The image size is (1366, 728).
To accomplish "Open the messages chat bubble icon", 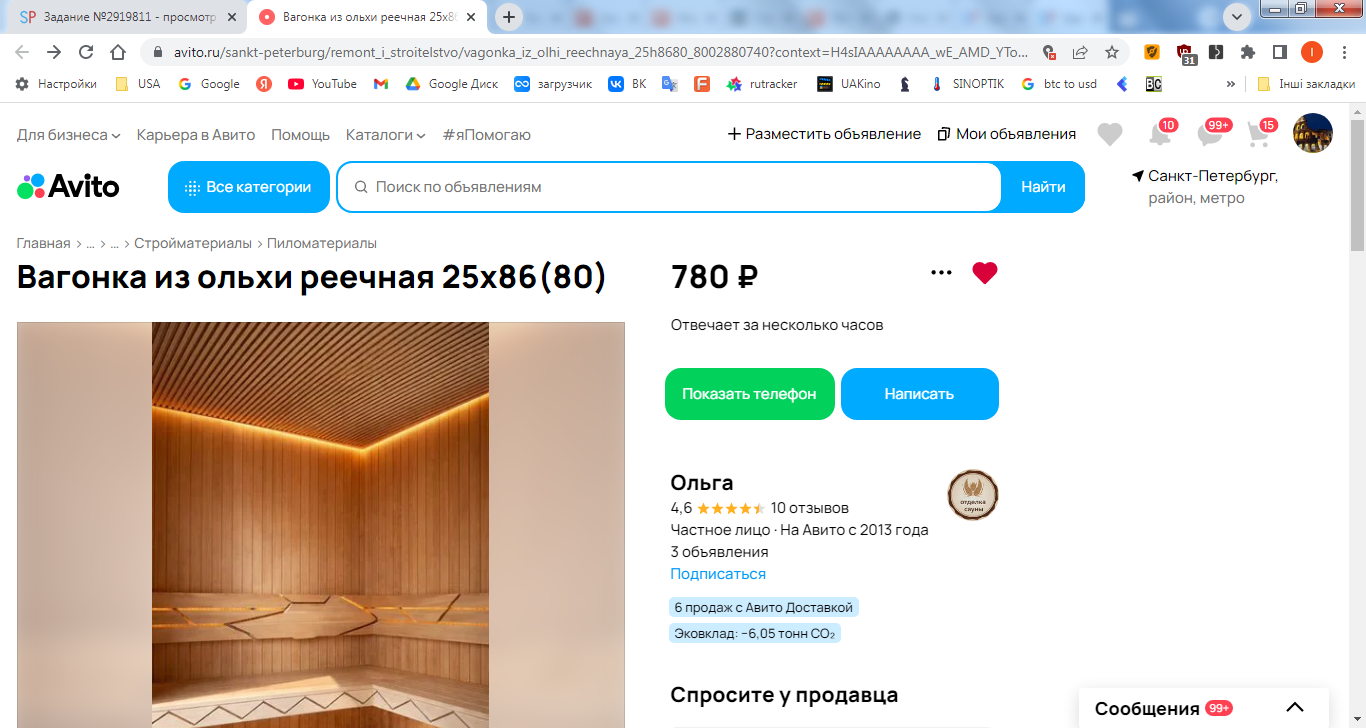I will (x=1211, y=134).
